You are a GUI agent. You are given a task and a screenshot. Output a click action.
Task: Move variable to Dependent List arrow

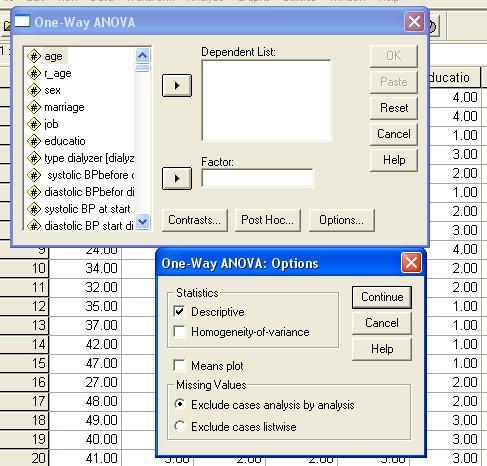(x=177, y=86)
